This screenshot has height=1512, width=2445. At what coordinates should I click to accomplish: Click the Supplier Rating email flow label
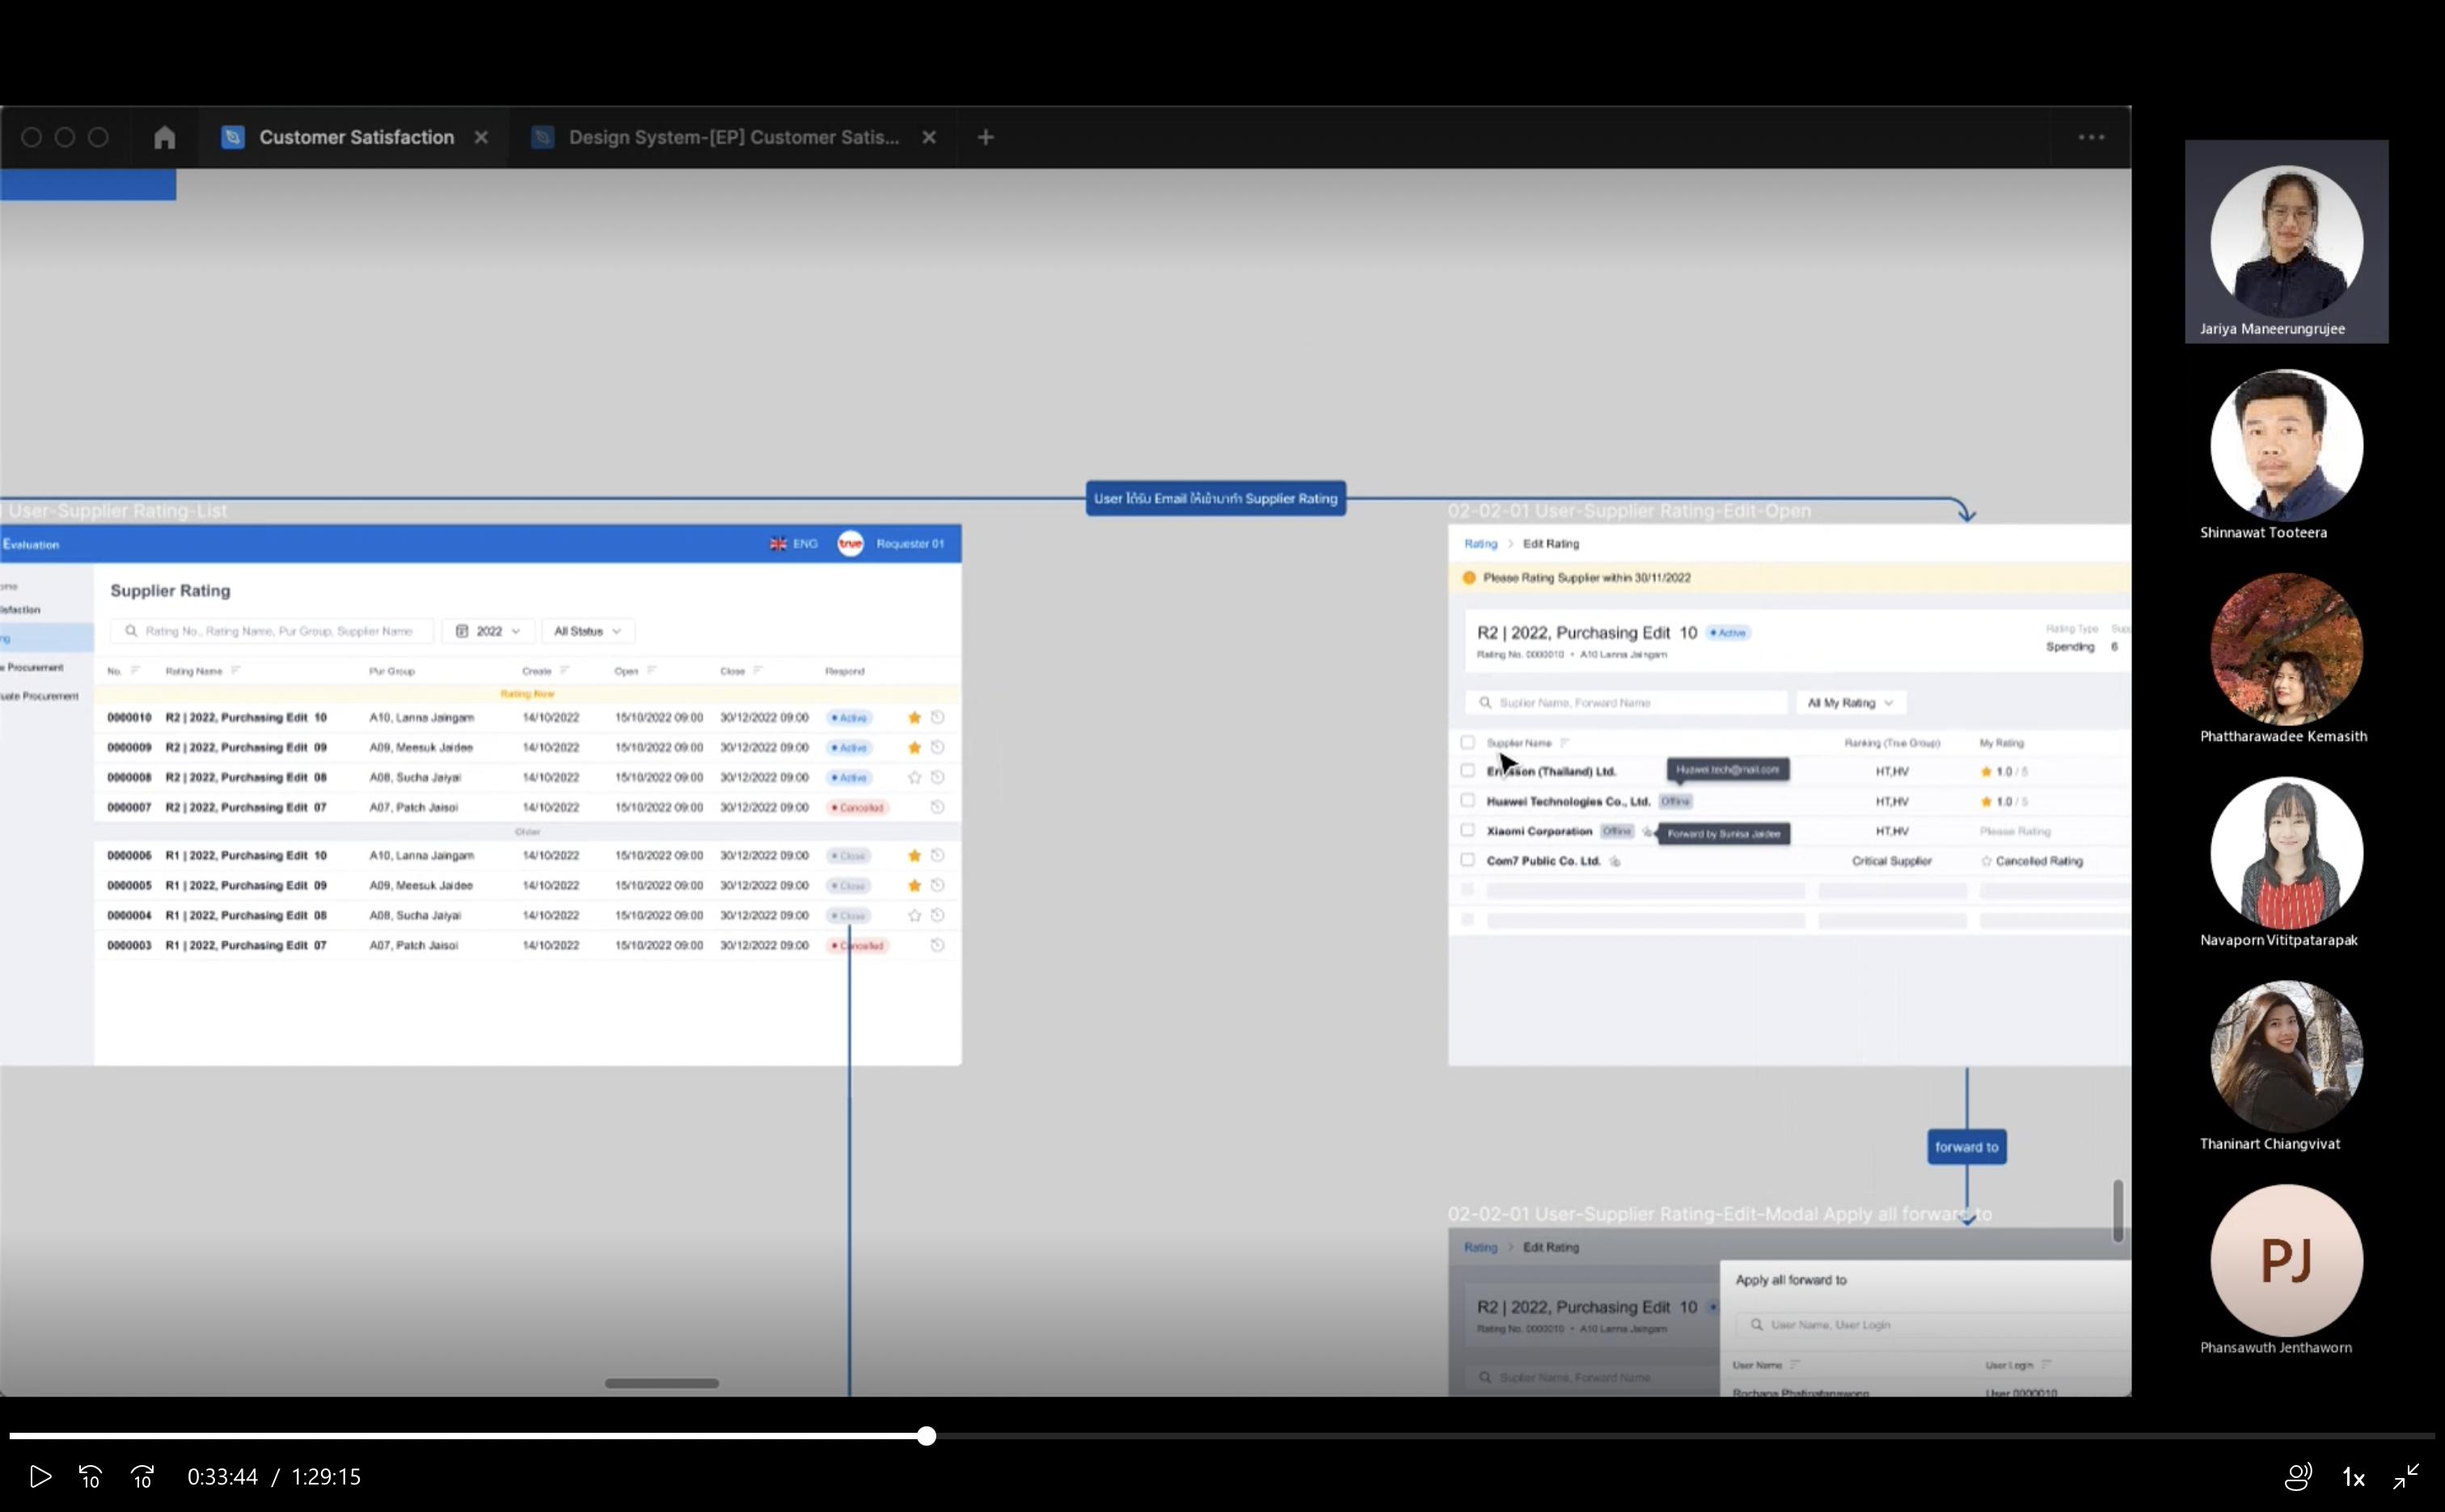click(x=1216, y=498)
